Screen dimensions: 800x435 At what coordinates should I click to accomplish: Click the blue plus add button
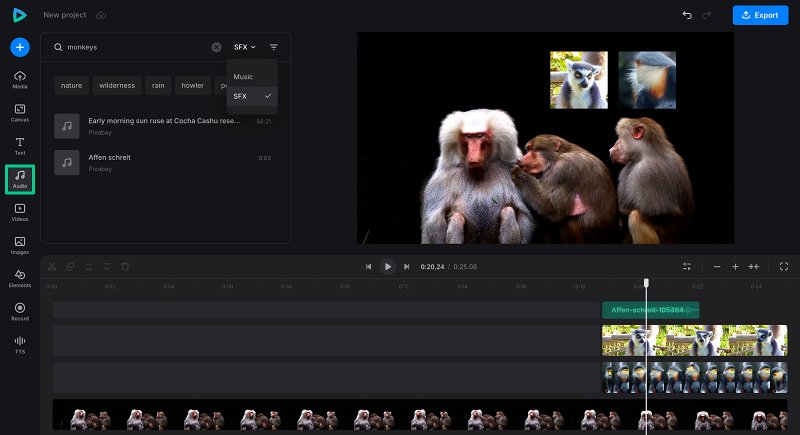click(20, 47)
